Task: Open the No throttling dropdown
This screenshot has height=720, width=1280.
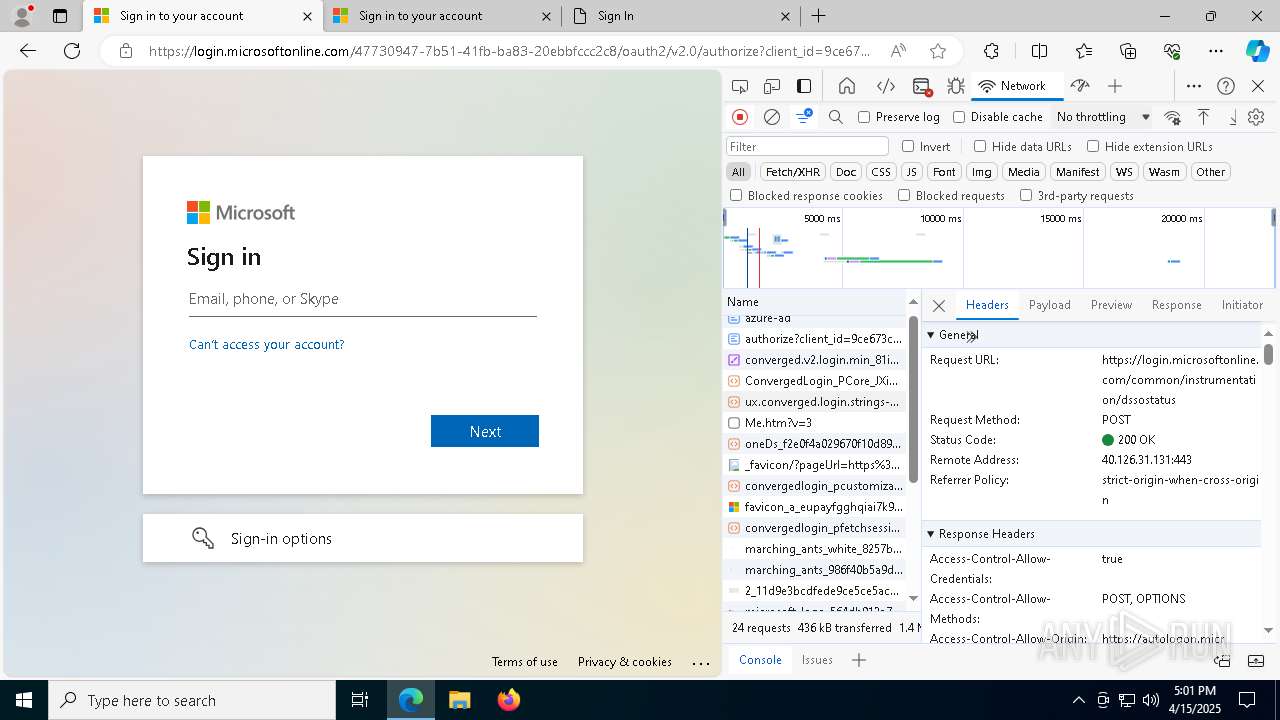Action: point(1102,117)
